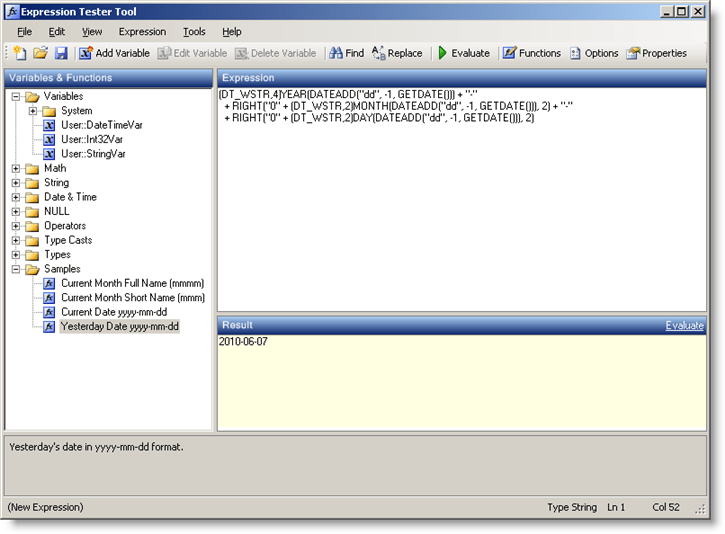This screenshot has width=725, height=534.
Task: Open the Expression menu
Action: [x=142, y=32]
